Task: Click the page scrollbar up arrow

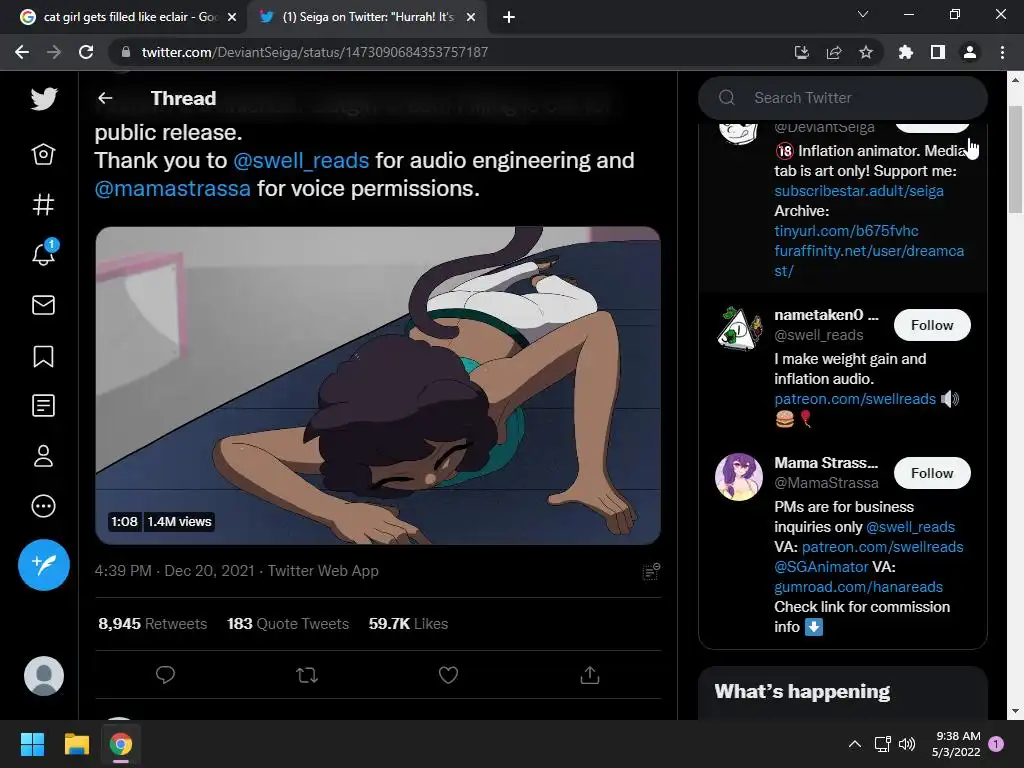Action: coord(1015,80)
